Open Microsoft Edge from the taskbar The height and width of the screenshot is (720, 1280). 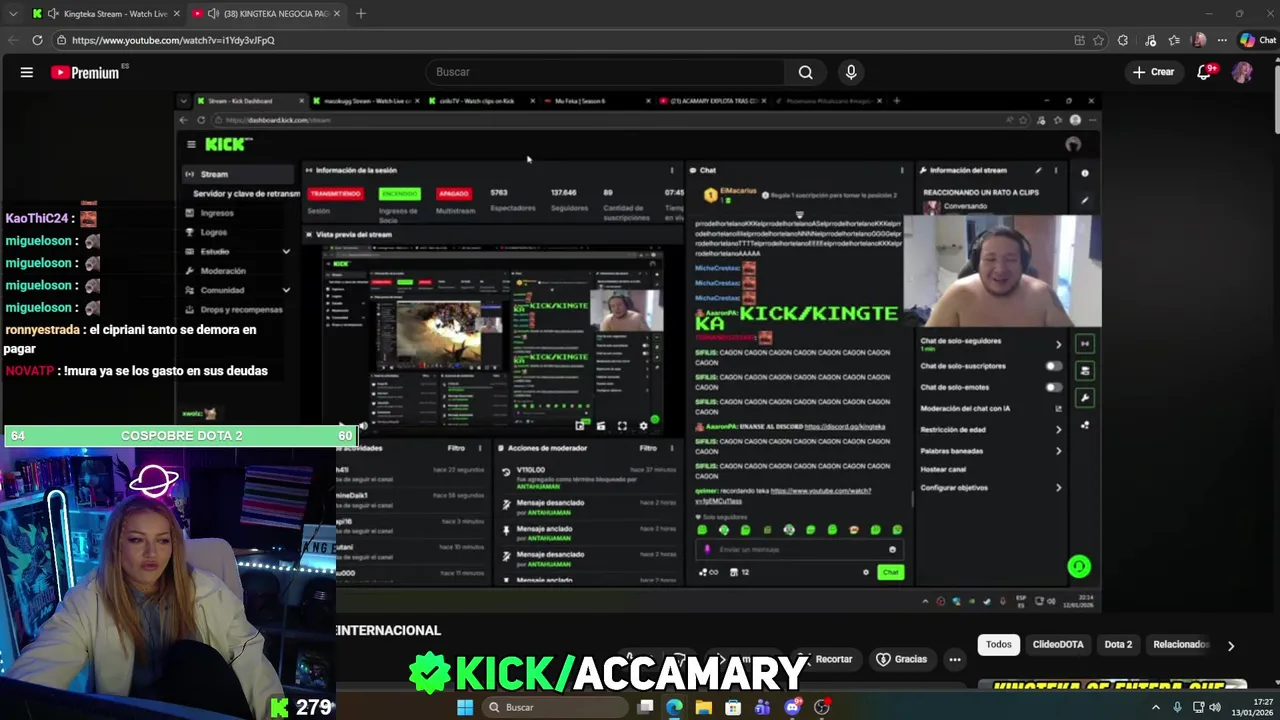(675, 707)
